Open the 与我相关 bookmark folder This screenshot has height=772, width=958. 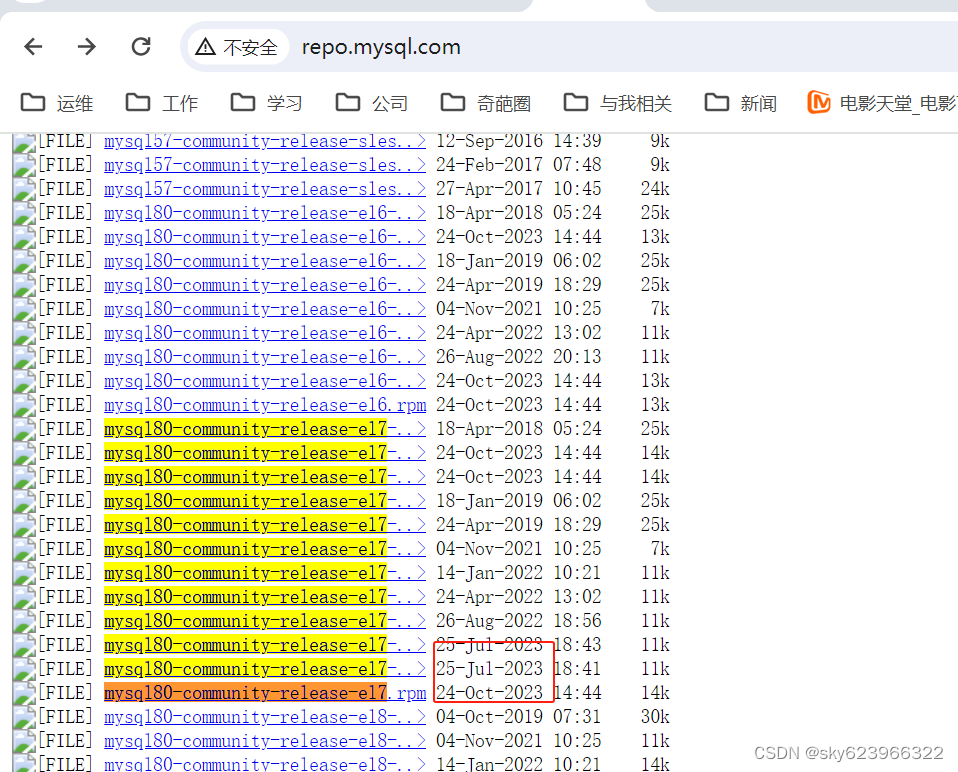[x=618, y=103]
